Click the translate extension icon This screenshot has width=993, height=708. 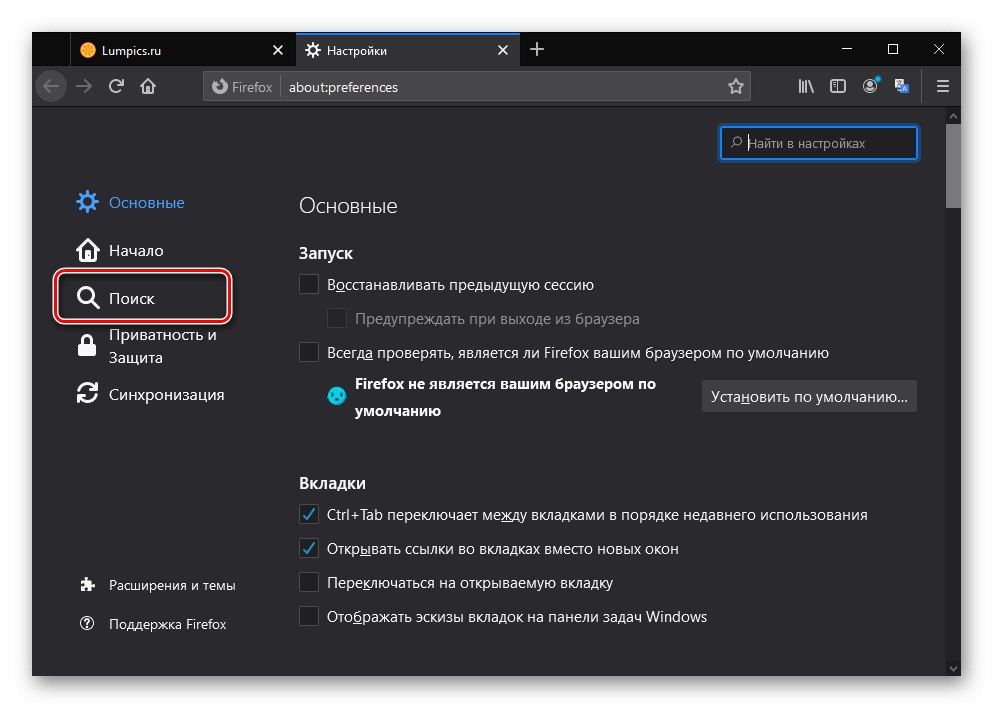pyautogui.click(x=902, y=87)
